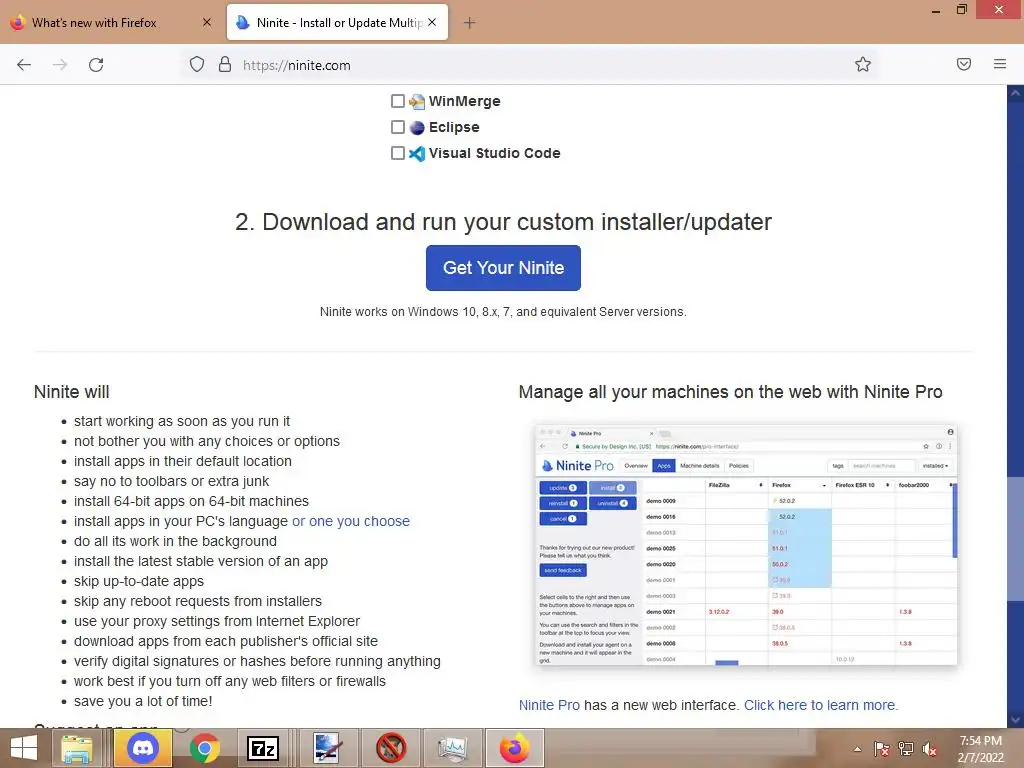Launch Google Chrome from taskbar
The image size is (1024, 768).
point(204,748)
